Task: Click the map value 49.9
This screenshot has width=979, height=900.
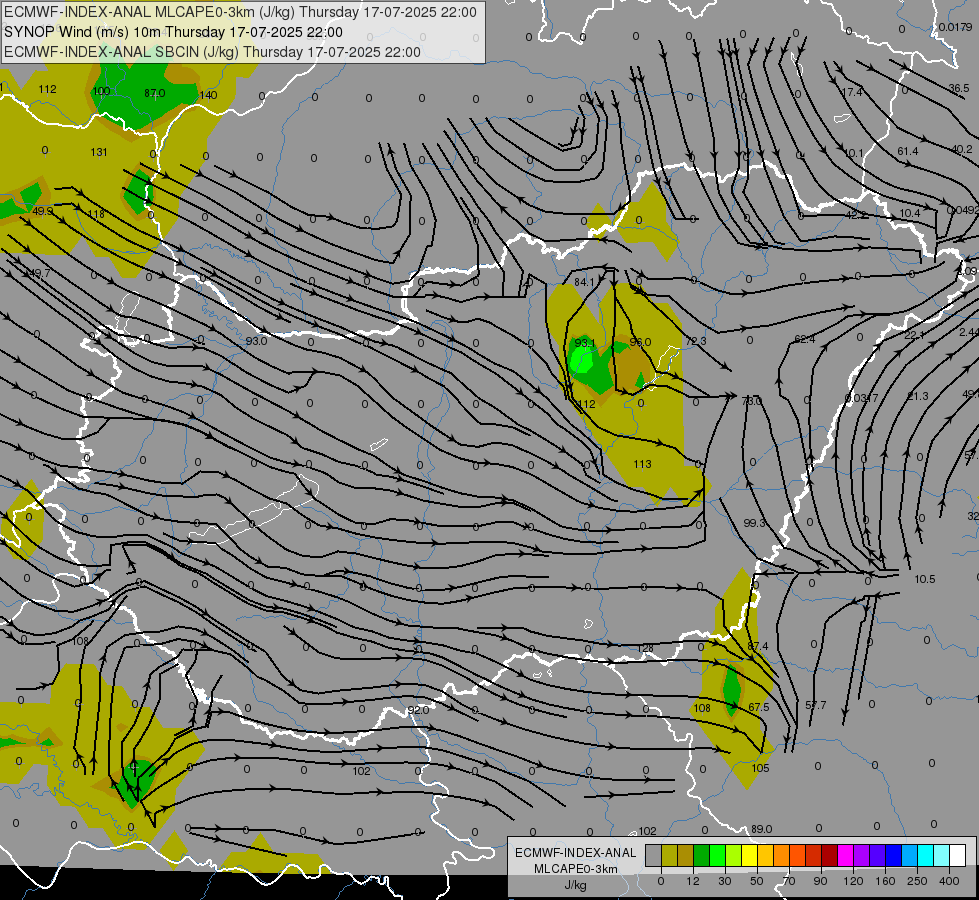Action: pos(42,211)
